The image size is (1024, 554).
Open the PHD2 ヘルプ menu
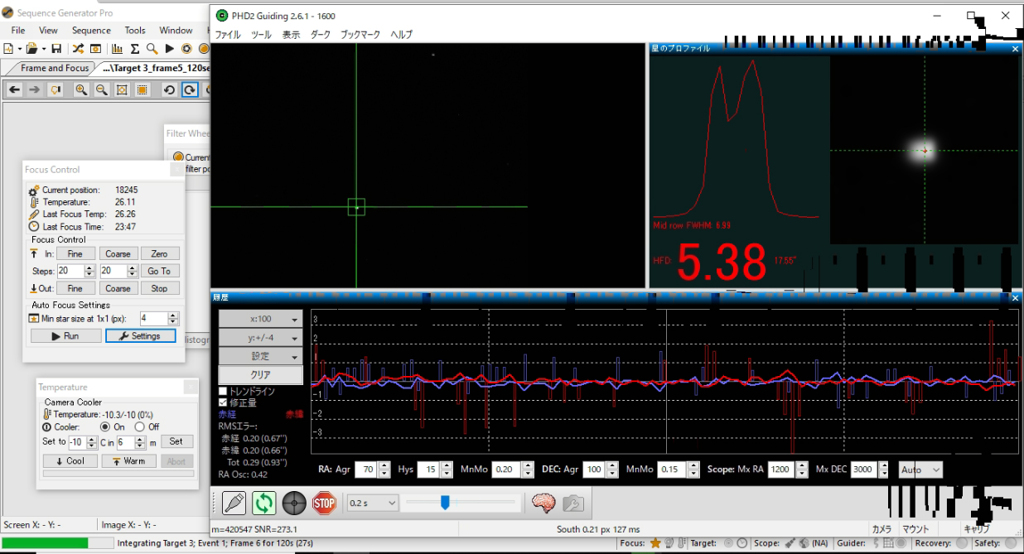(x=401, y=35)
